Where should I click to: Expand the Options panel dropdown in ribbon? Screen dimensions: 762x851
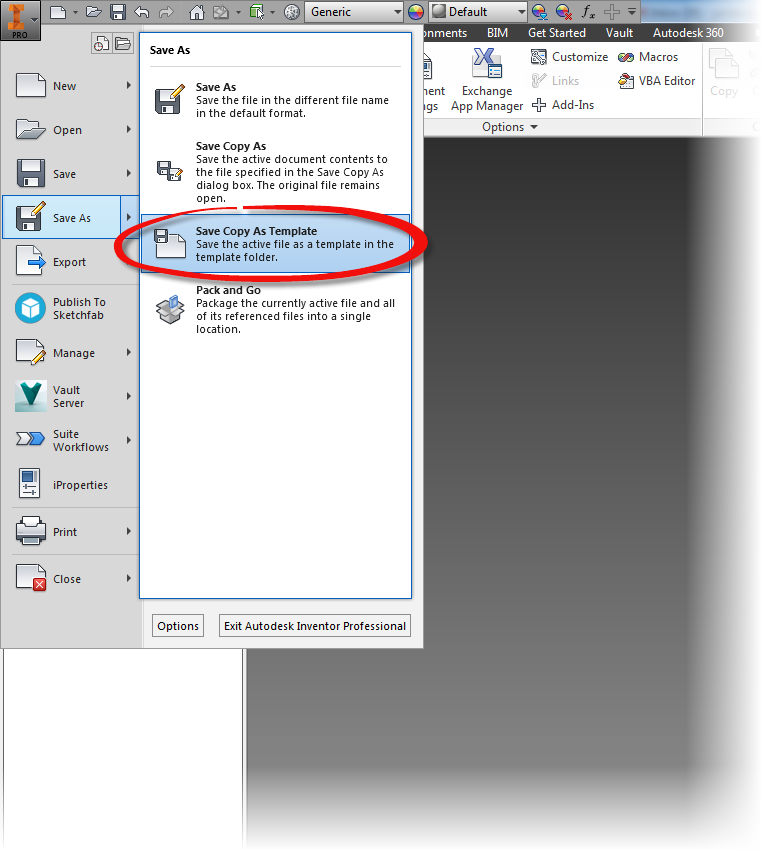[510, 127]
